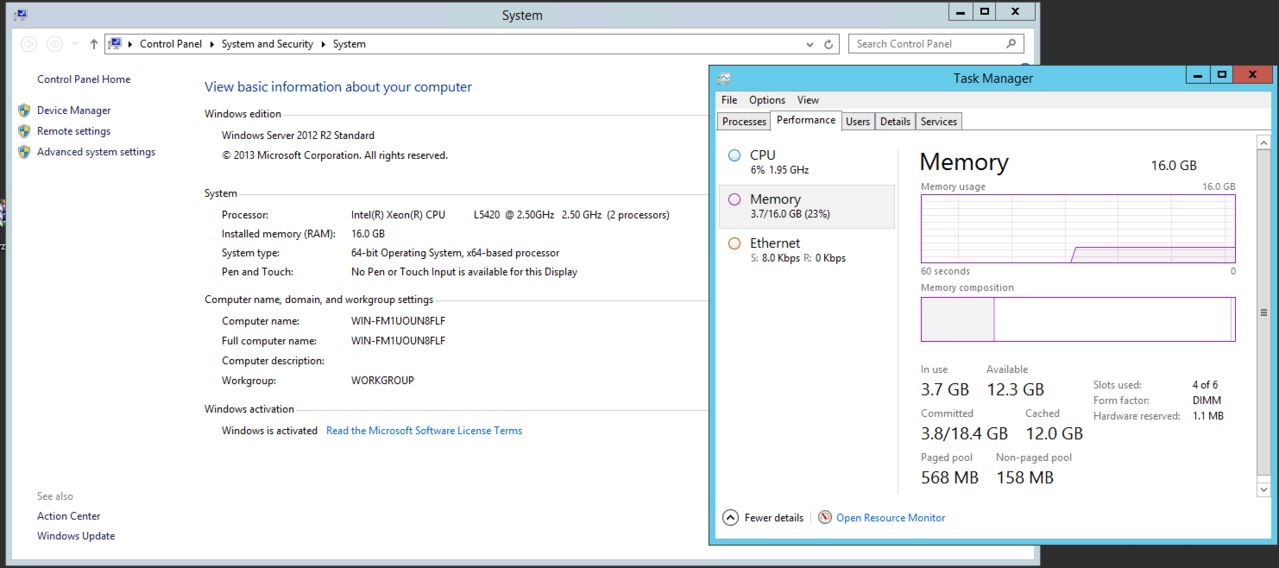Collapse with the Fewer details chevron
This screenshot has width=1279, height=568.
pos(730,518)
